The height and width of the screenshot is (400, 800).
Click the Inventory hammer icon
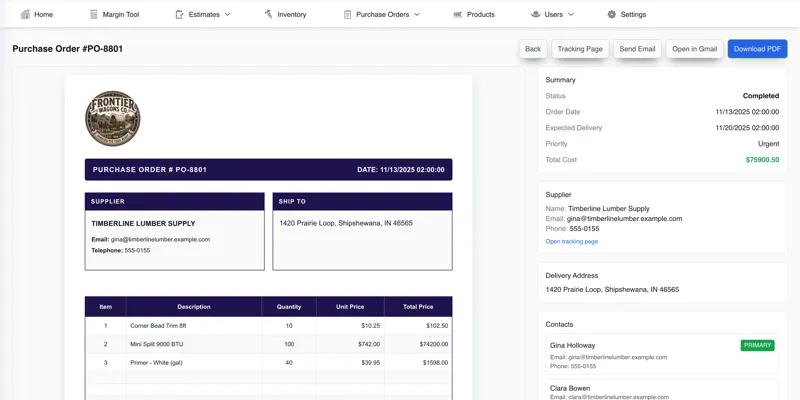coord(268,14)
